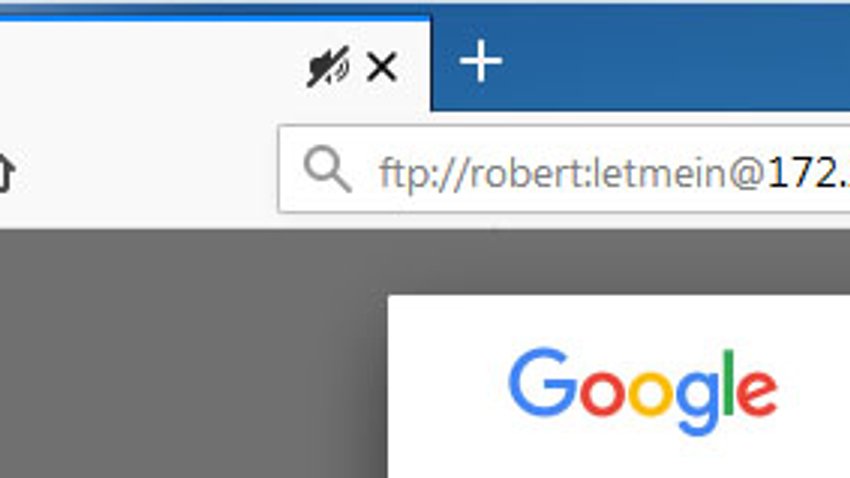This screenshot has height=478, width=850.
Task: Focus the address bar showing the ftp URL
Action: click(564, 169)
